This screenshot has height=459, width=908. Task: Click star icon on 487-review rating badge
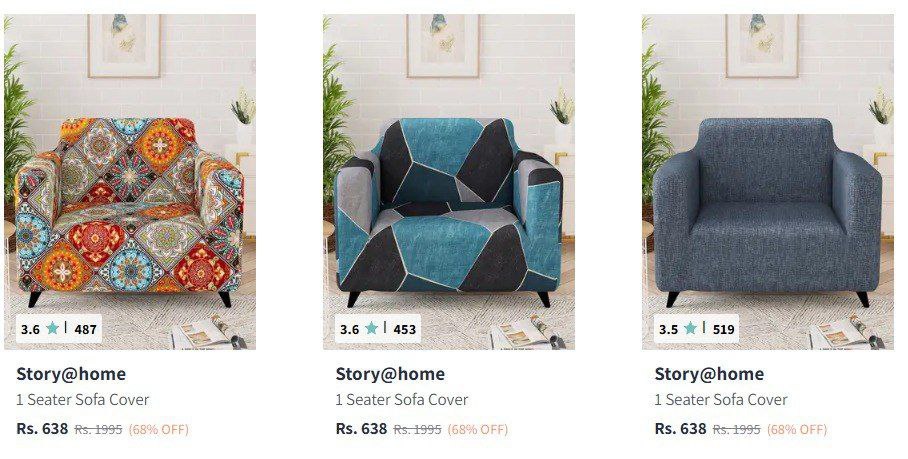[53, 328]
